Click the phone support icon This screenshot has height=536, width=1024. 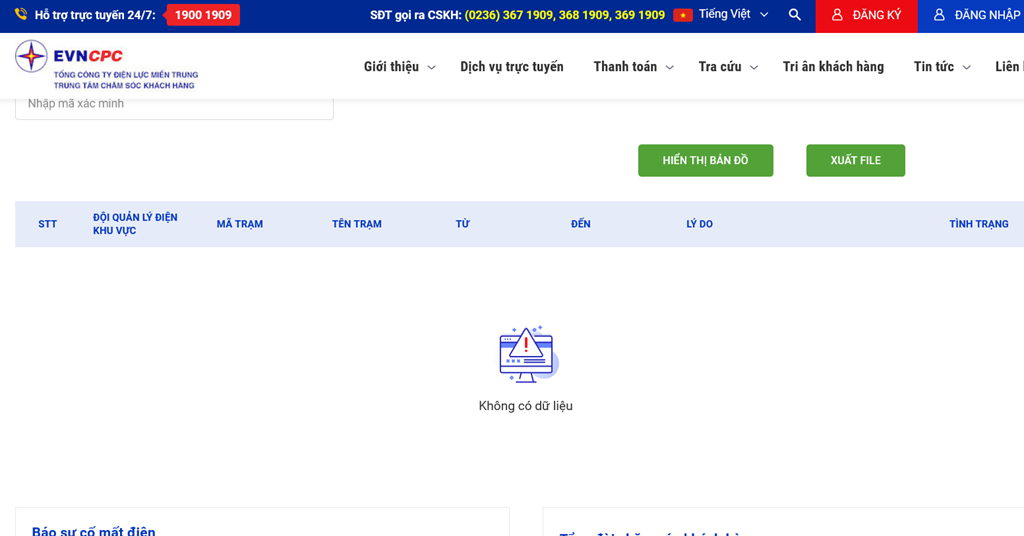[21, 15]
